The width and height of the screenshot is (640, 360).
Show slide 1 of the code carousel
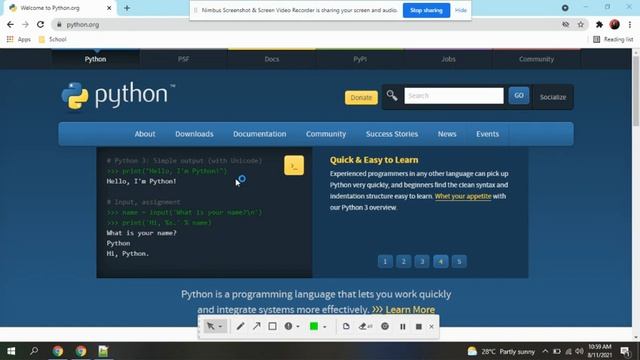[385, 261]
